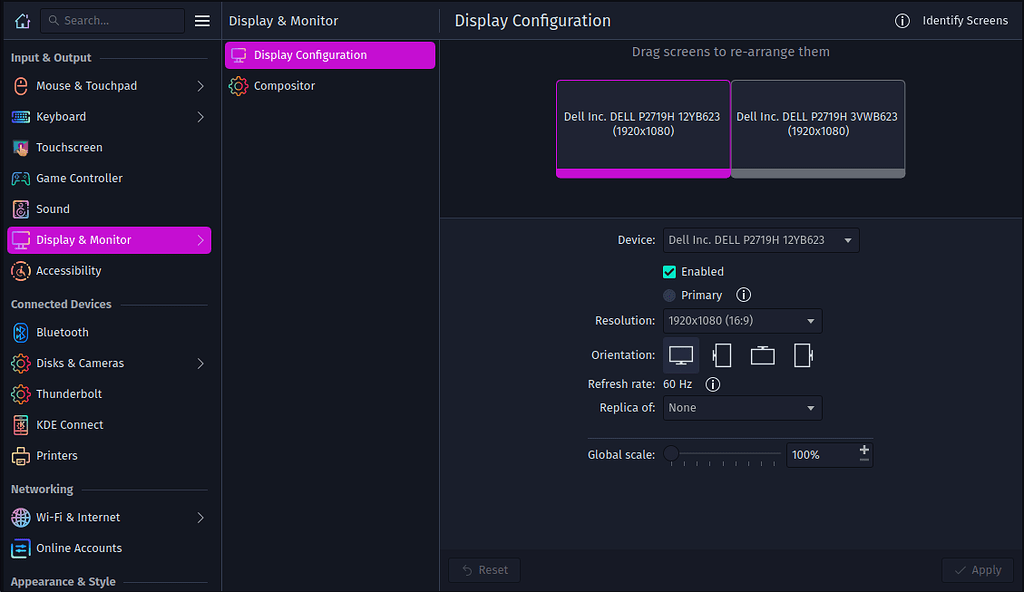Select the flipped landscape orientation
Viewport: 1024px width, 592px height.
point(762,355)
